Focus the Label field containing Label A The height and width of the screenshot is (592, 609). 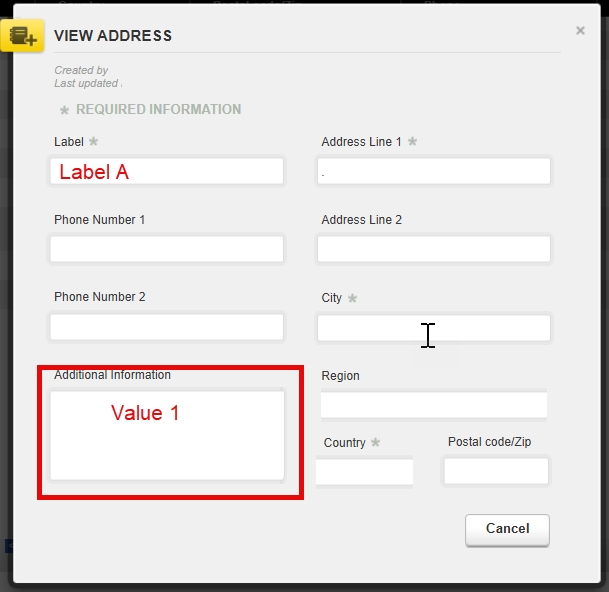tap(167, 171)
